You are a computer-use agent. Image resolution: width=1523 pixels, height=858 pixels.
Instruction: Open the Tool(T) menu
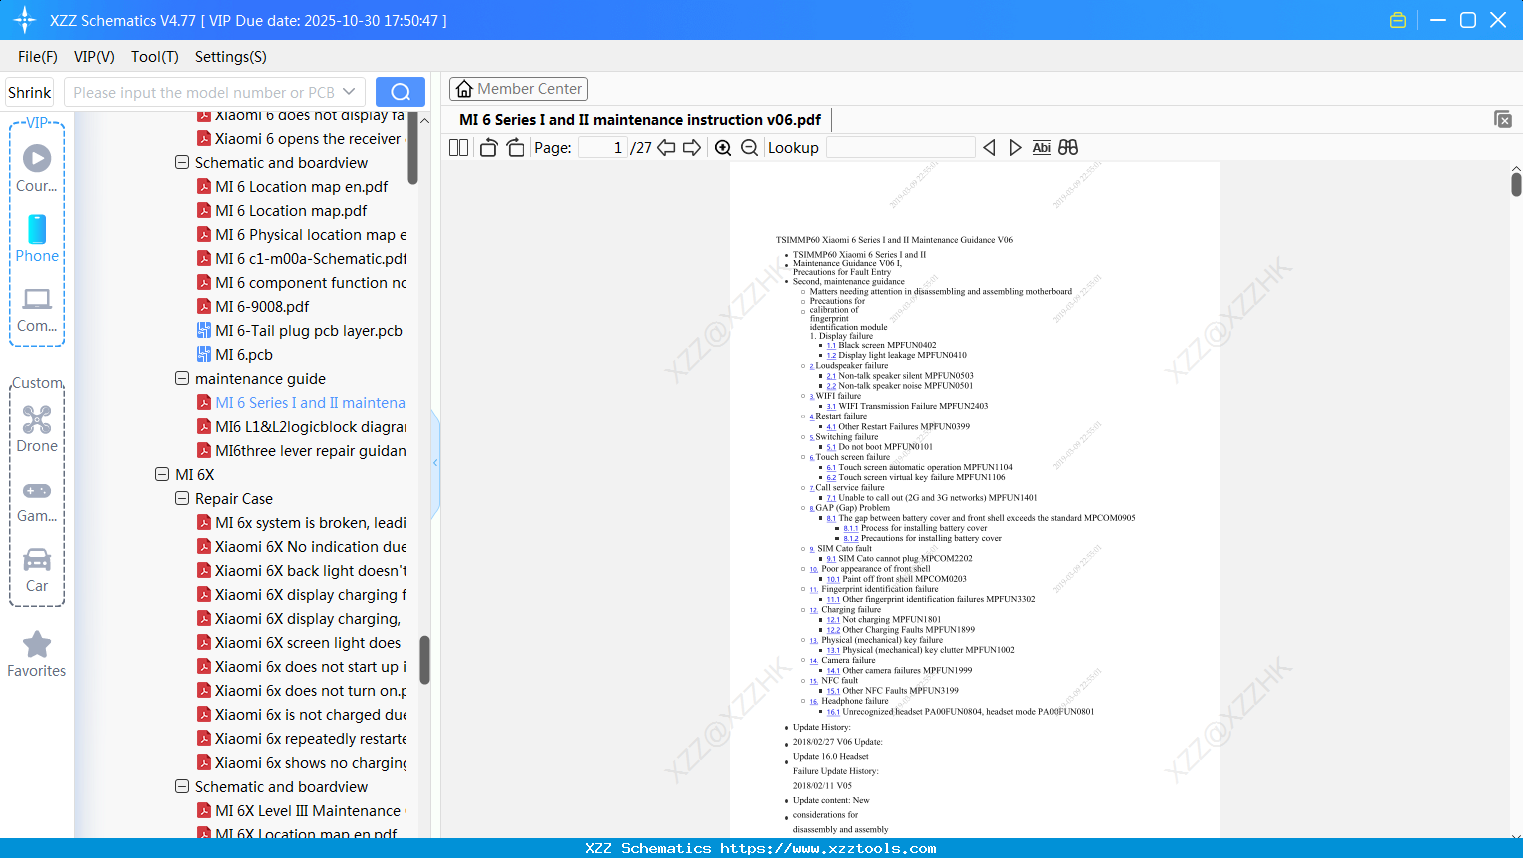point(155,57)
